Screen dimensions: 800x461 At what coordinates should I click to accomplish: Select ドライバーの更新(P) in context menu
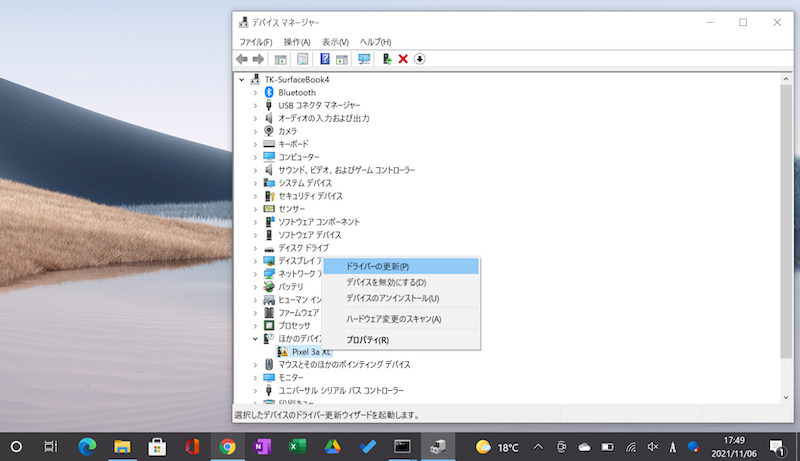[x=377, y=267]
